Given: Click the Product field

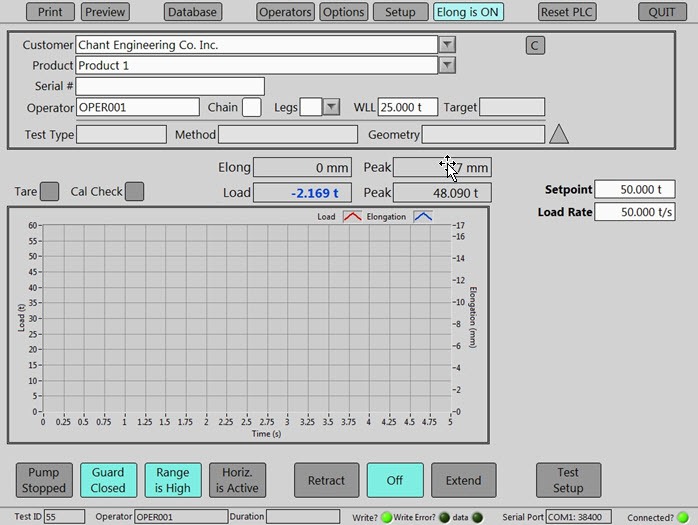Looking at the screenshot, I should click(x=256, y=65).
